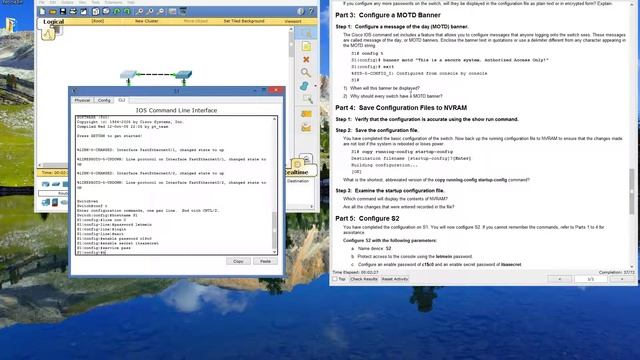Screen dimensions: 640x360
Task: Open the Activity Wizard icon
Action: pyautogui.click(x=83, y=11)
